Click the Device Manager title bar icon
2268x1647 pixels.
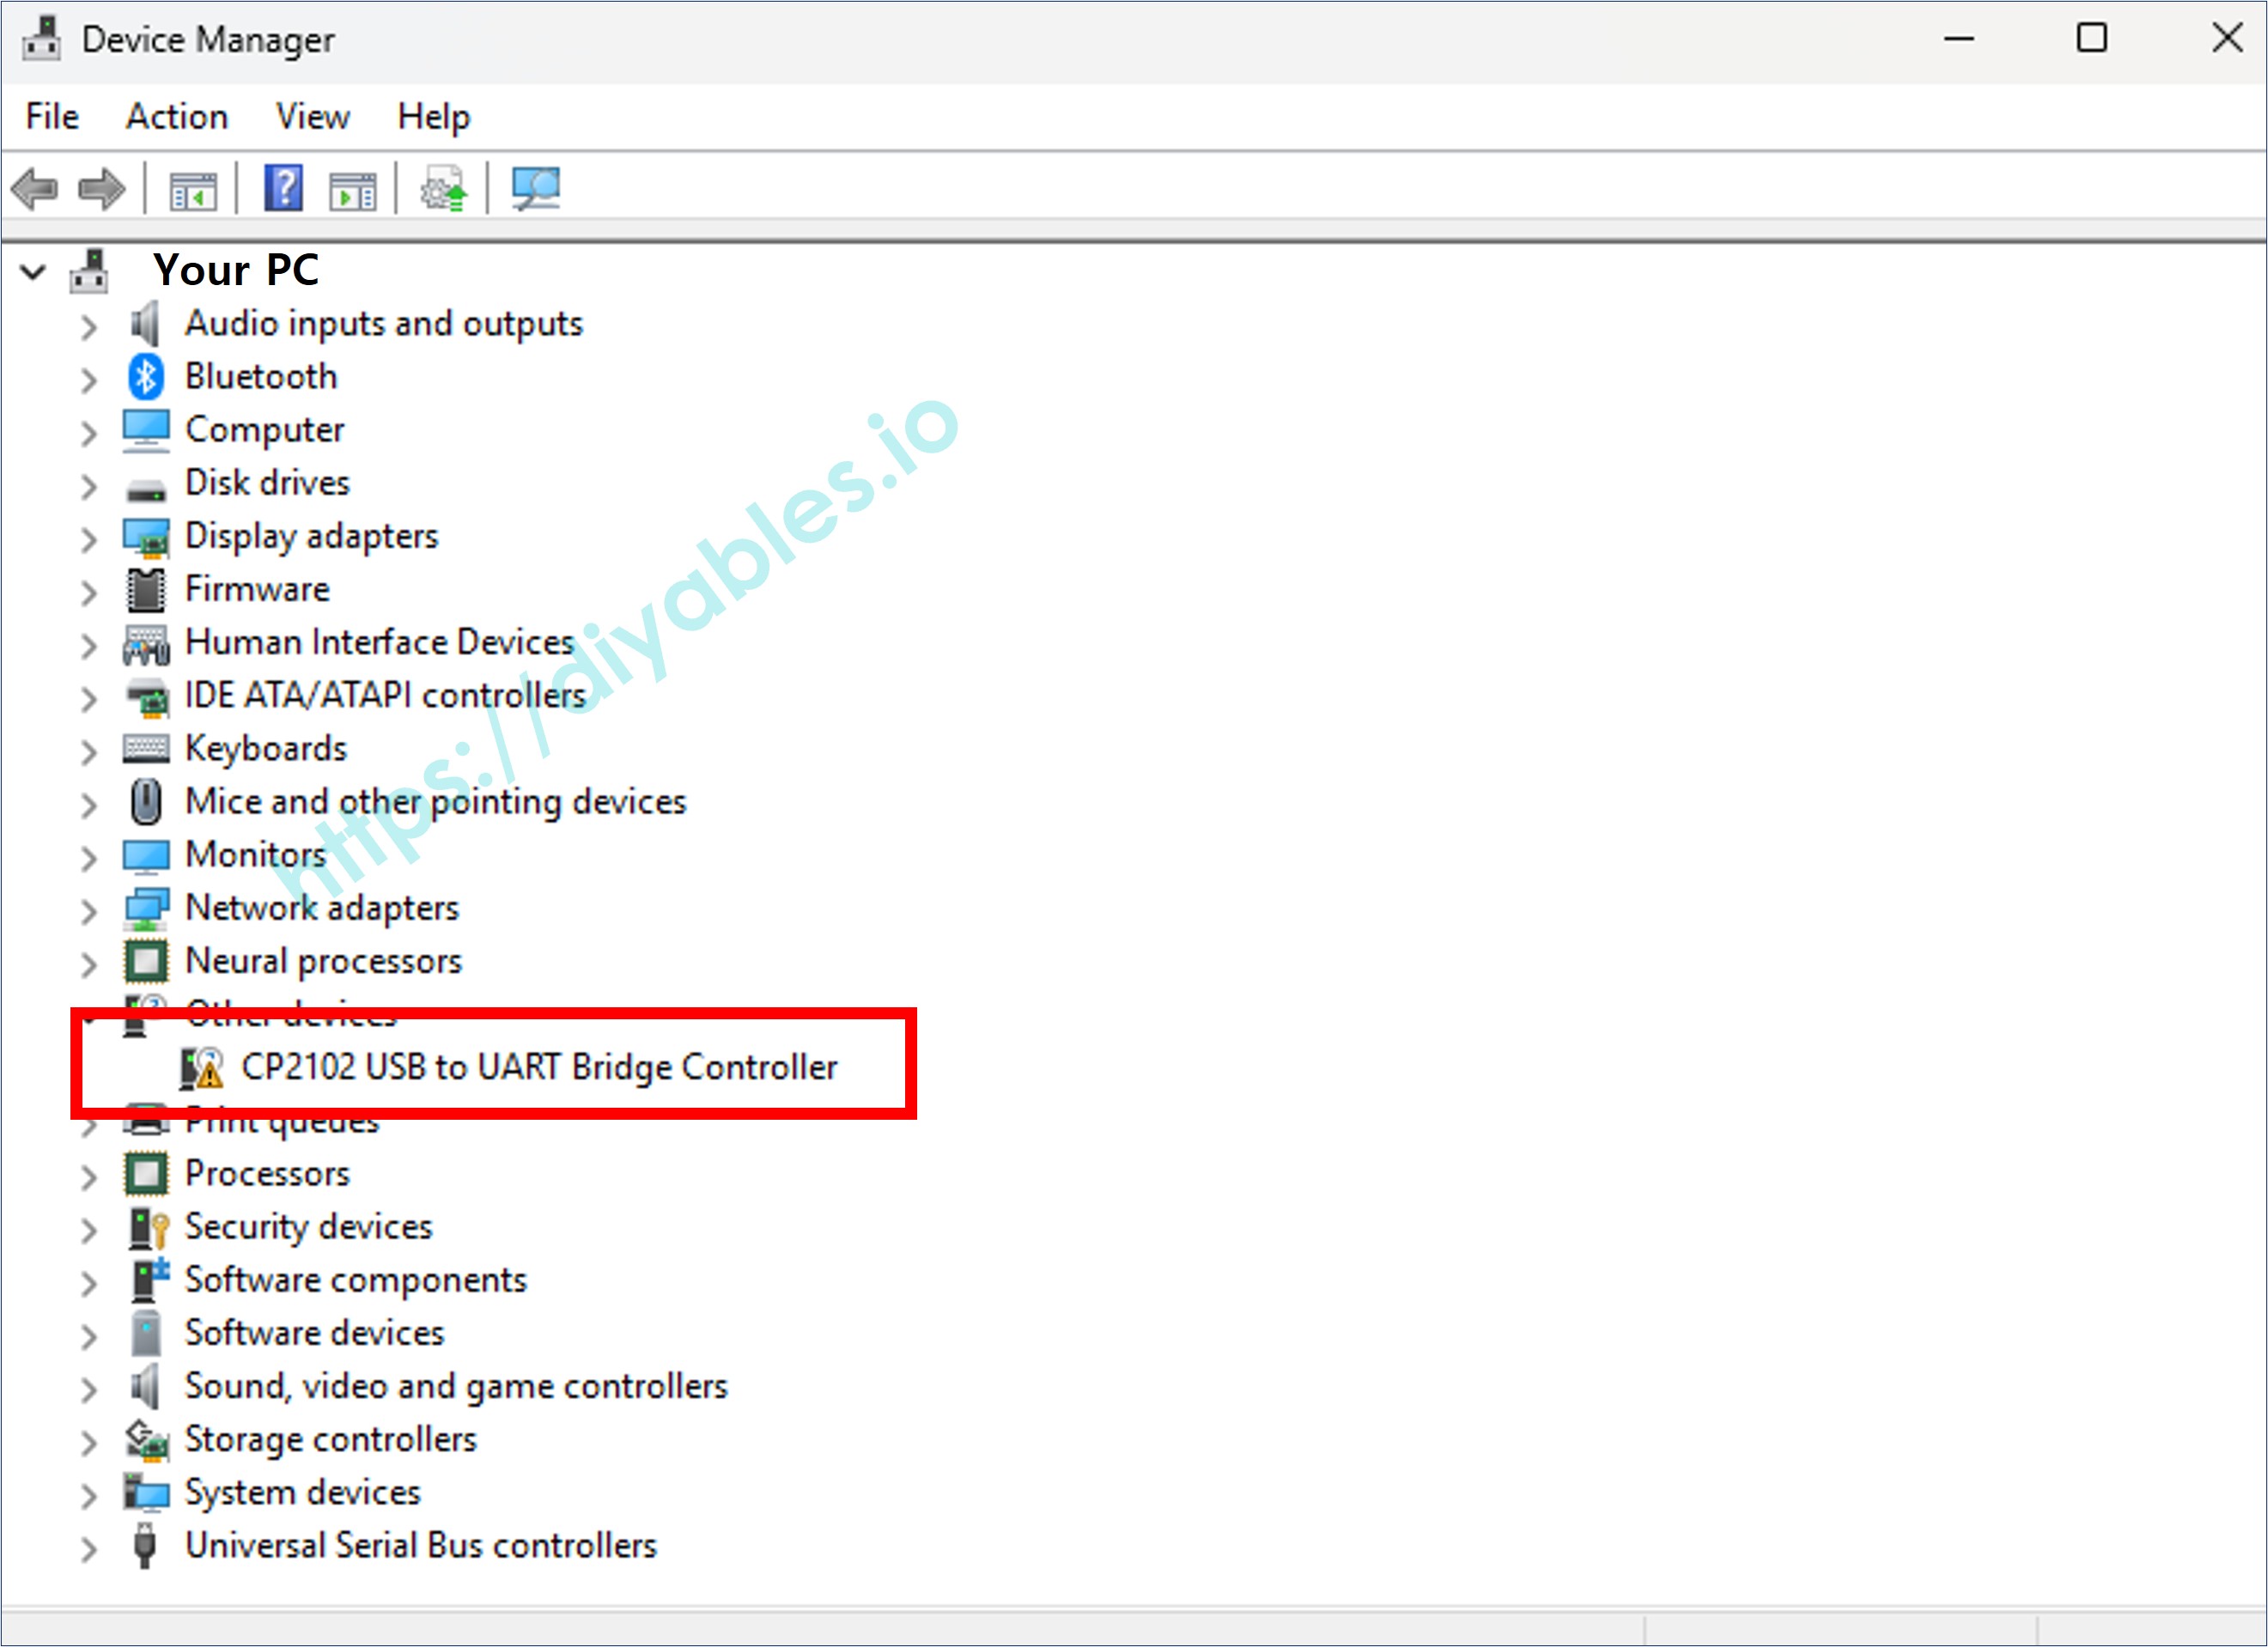[x=41, y=38]
